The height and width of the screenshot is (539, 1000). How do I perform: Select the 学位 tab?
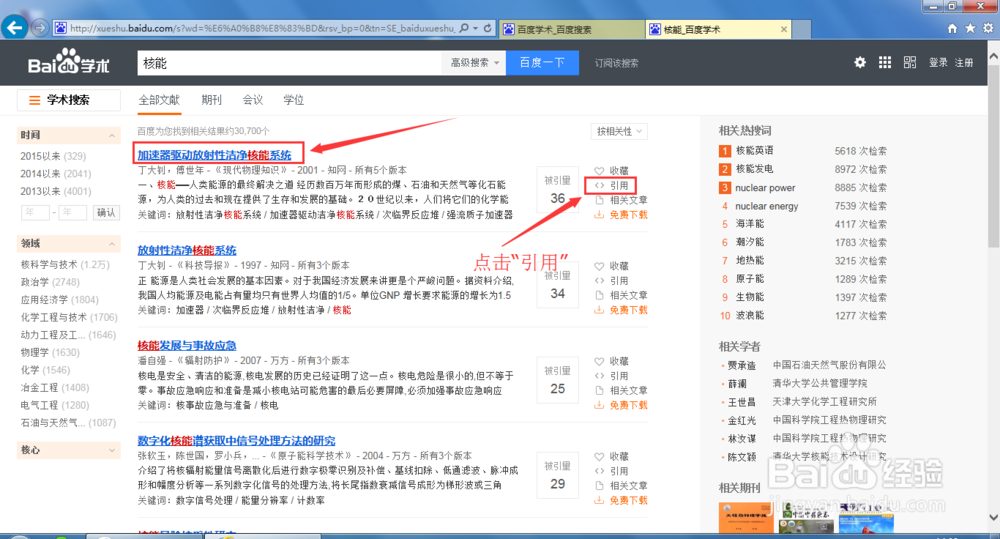(x=293, y=100)
